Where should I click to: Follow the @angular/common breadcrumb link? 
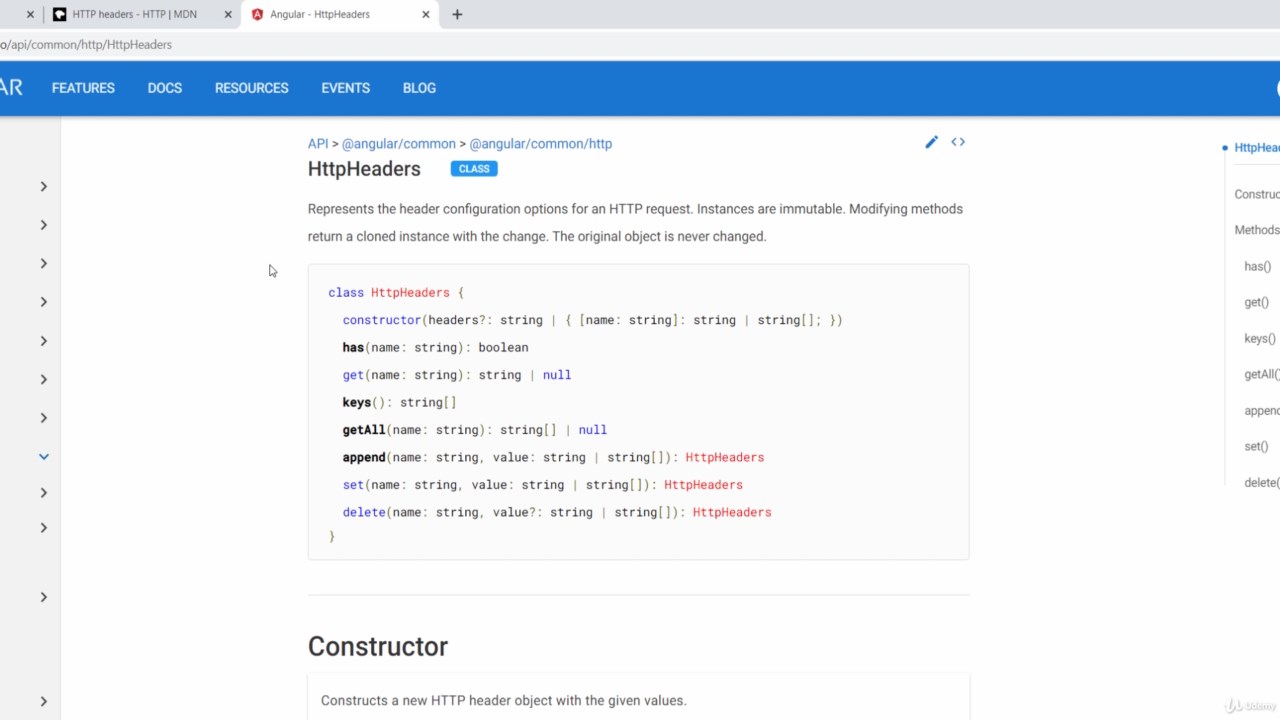398,144
